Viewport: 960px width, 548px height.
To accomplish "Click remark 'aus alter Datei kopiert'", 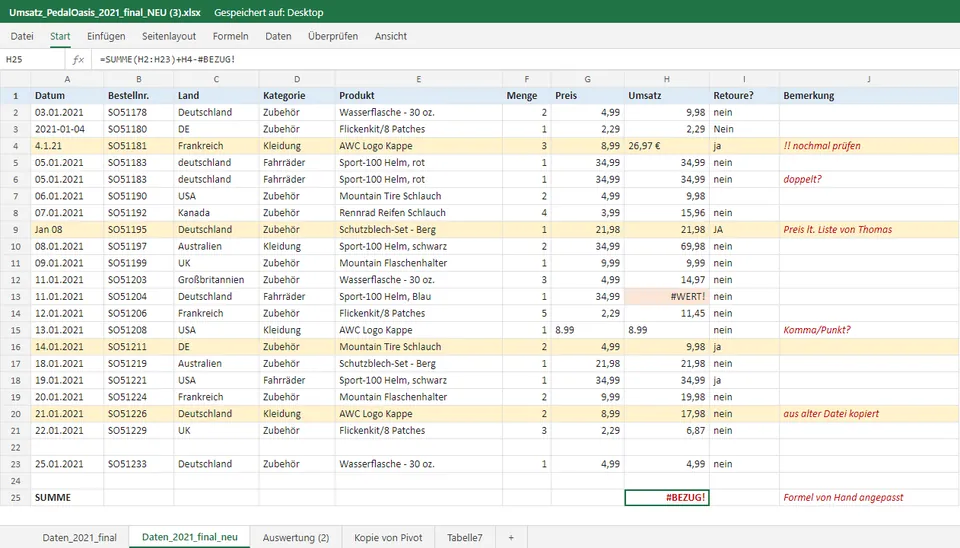I will (831, 414).
